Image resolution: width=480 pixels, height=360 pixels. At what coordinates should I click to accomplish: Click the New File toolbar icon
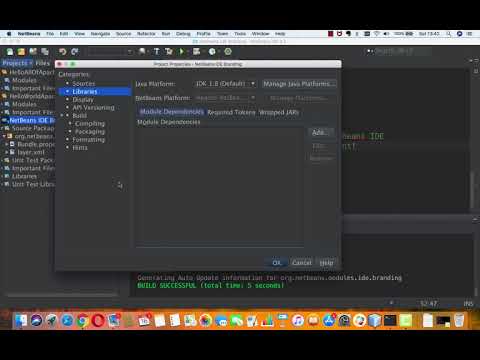click(x=10, y=52)
